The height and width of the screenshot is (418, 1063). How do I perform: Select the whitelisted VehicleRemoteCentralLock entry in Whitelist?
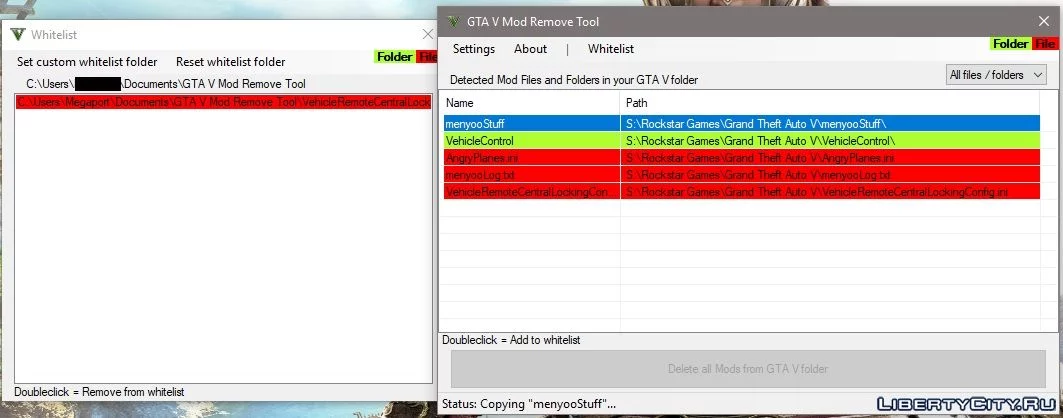[223, 102]
